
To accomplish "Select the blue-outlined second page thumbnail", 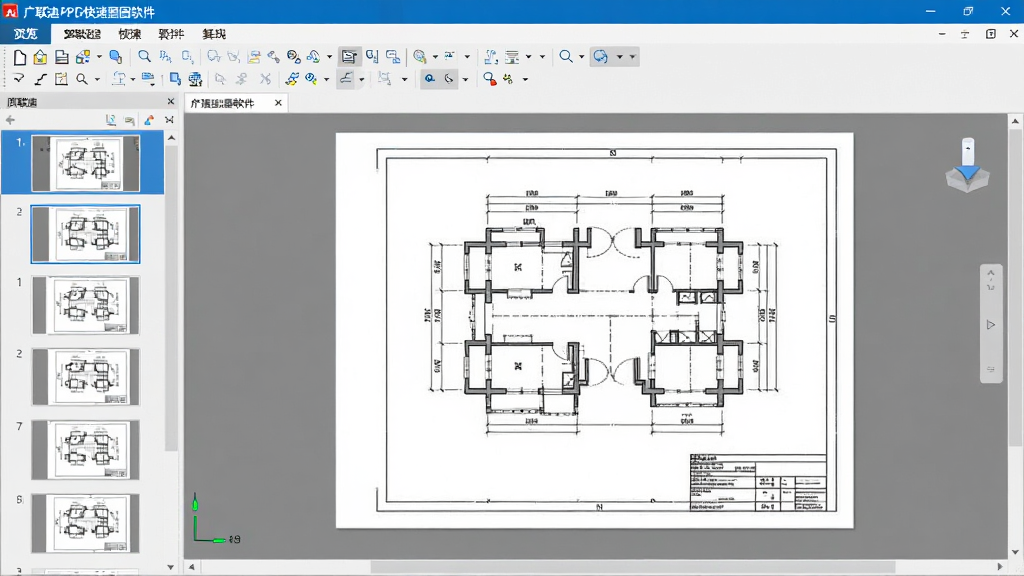I will point(86,234).
